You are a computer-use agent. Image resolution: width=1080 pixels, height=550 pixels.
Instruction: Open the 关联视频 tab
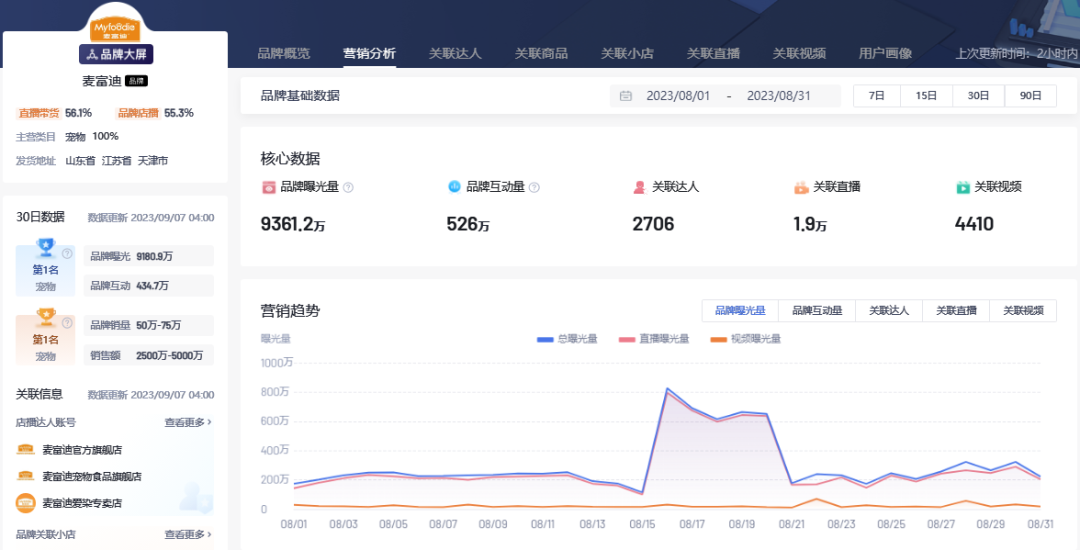(x=799, y=53)
